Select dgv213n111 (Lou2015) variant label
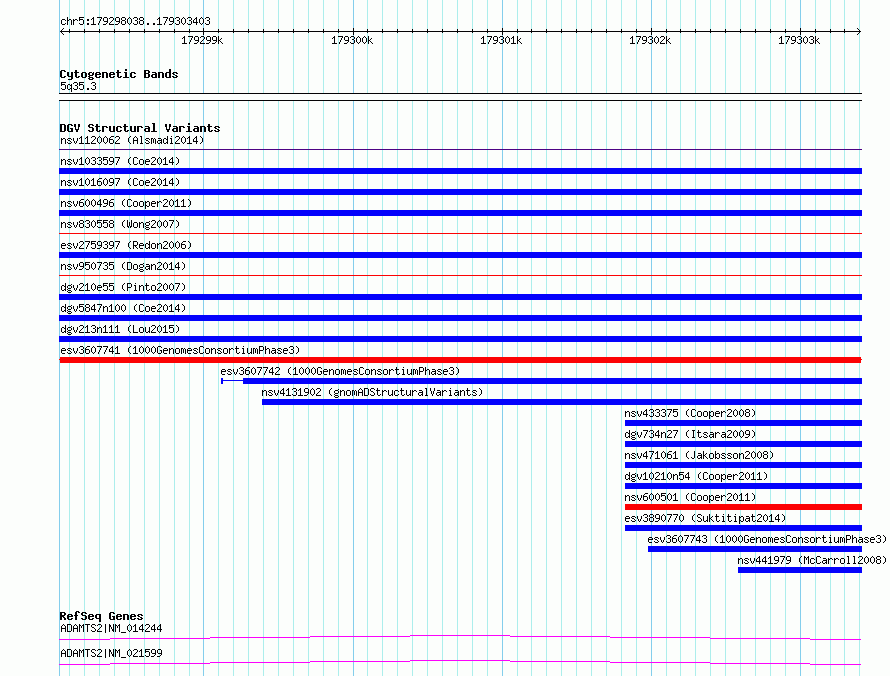Viewport: 890px width, 676px height. point(120,329)
